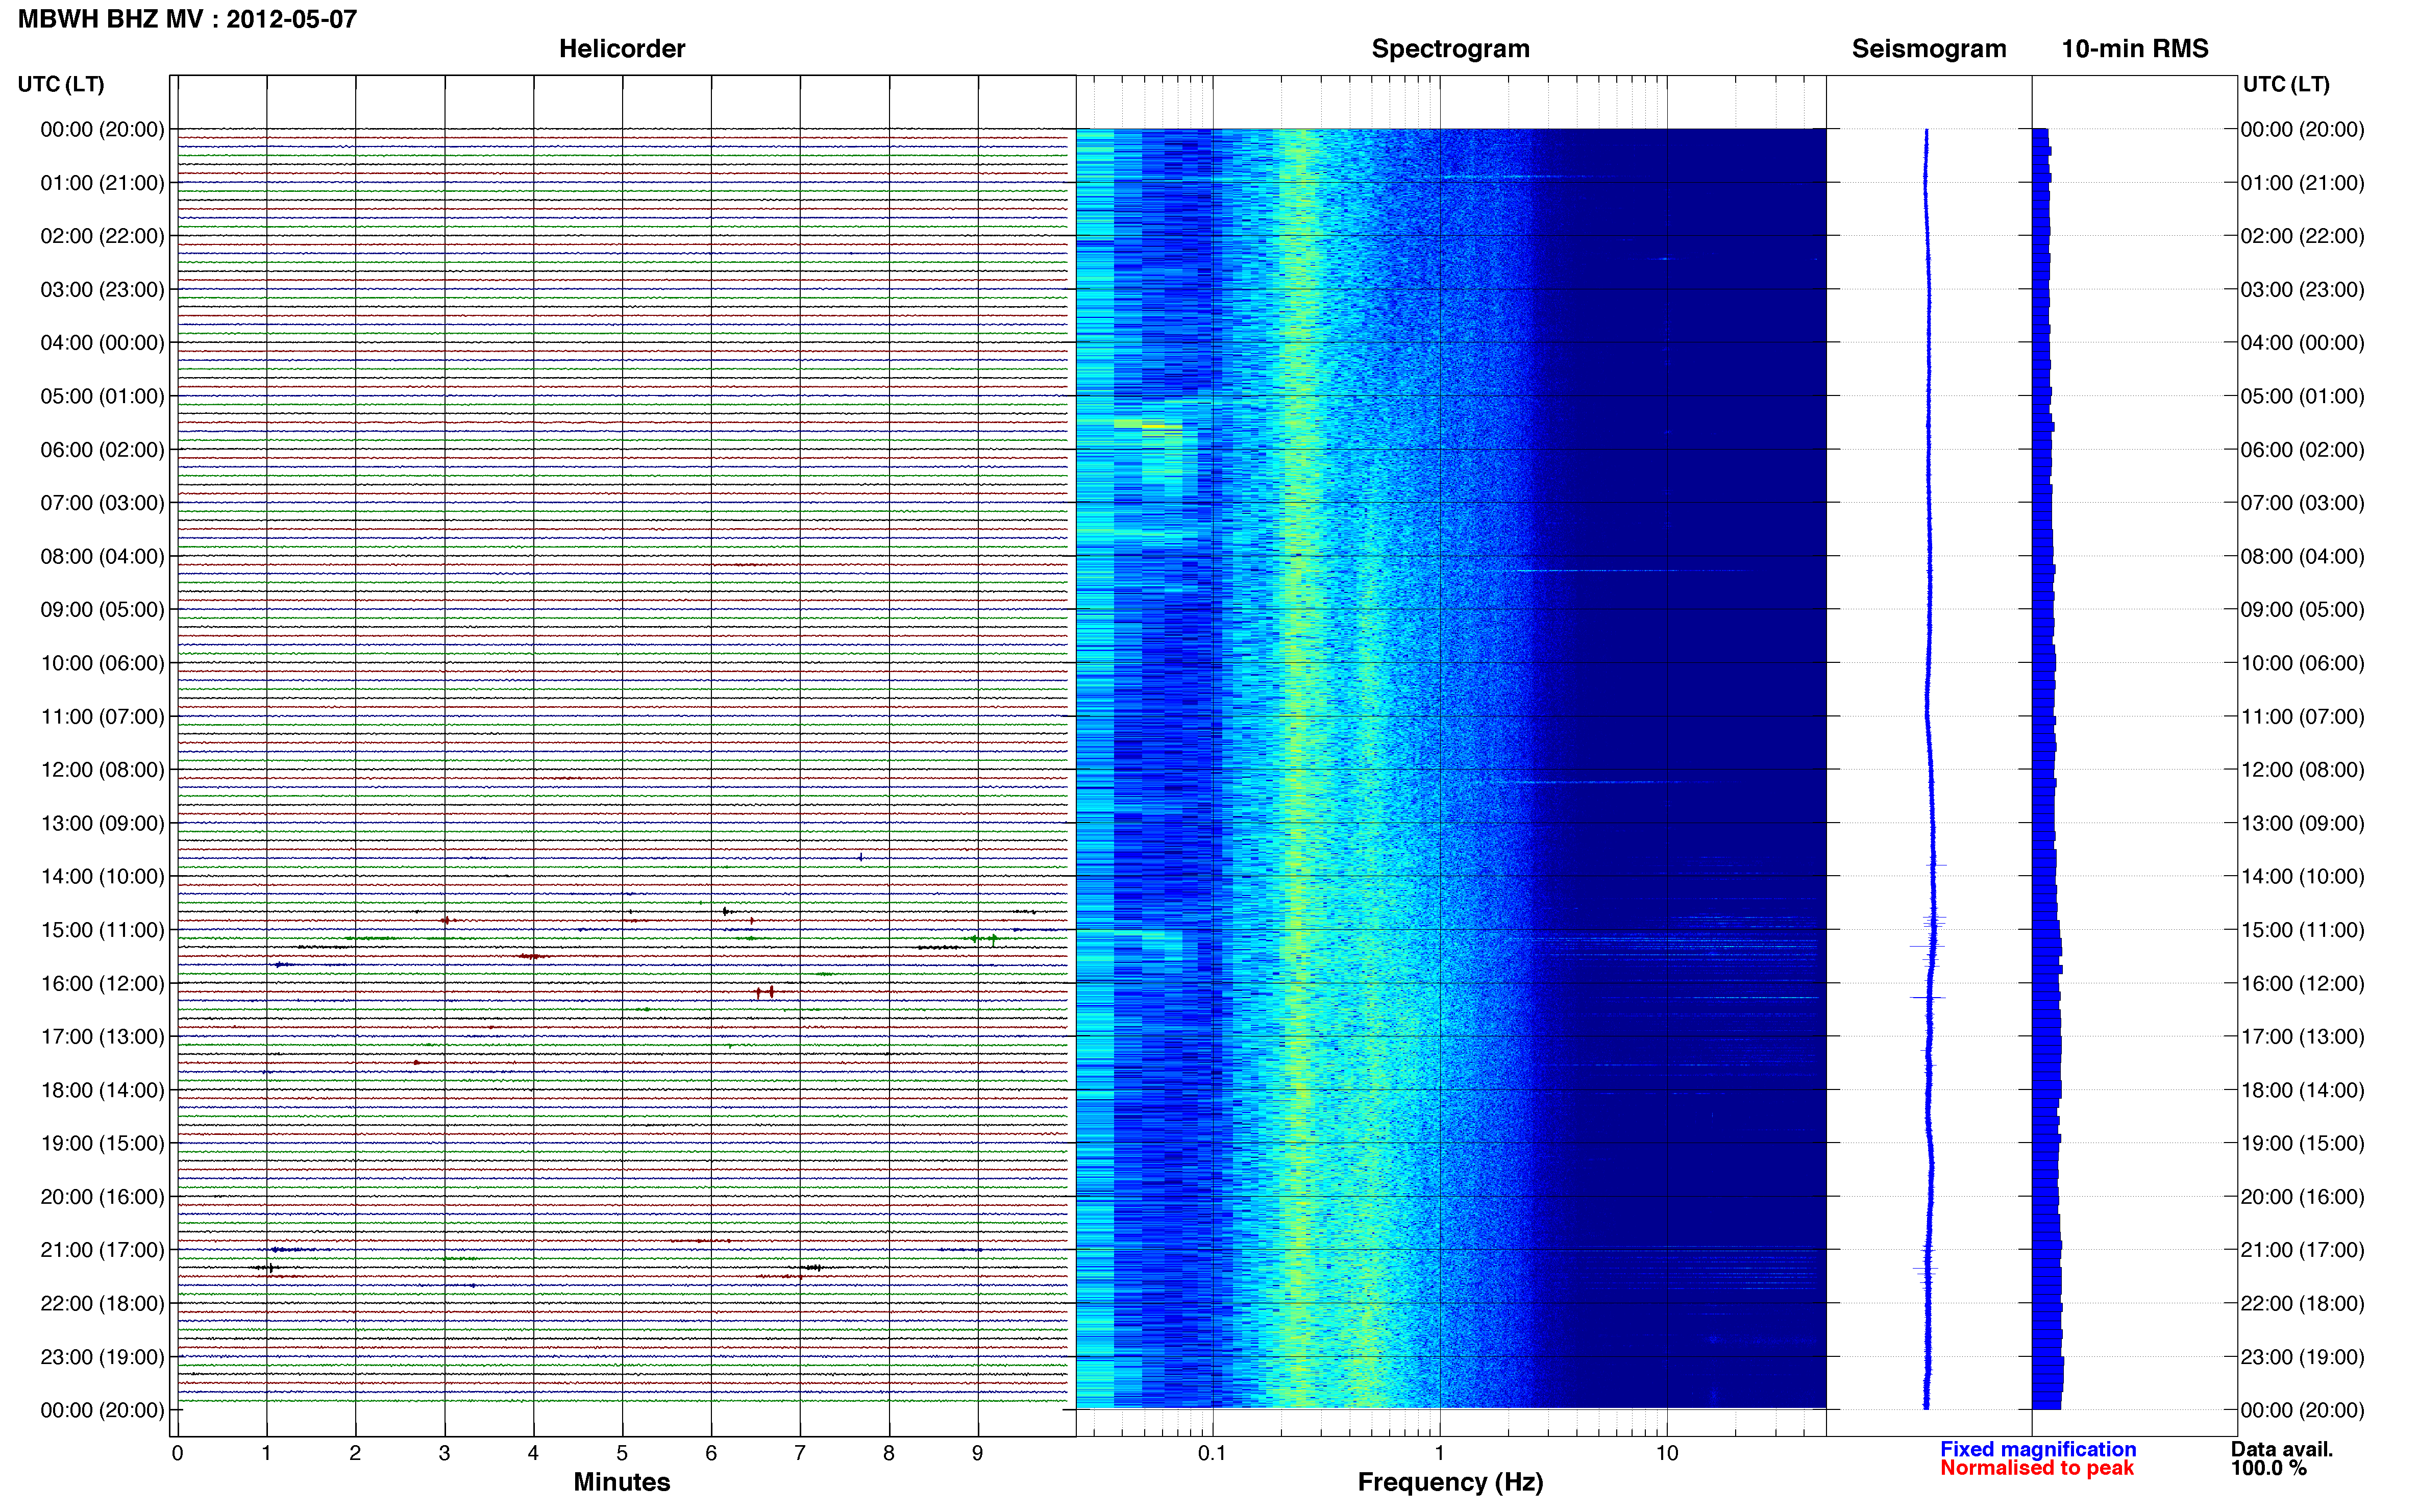Select minute tick label "7" under Helicorder
Viewport: 2419px width, 1512px height.
(x=800, y=1454)
